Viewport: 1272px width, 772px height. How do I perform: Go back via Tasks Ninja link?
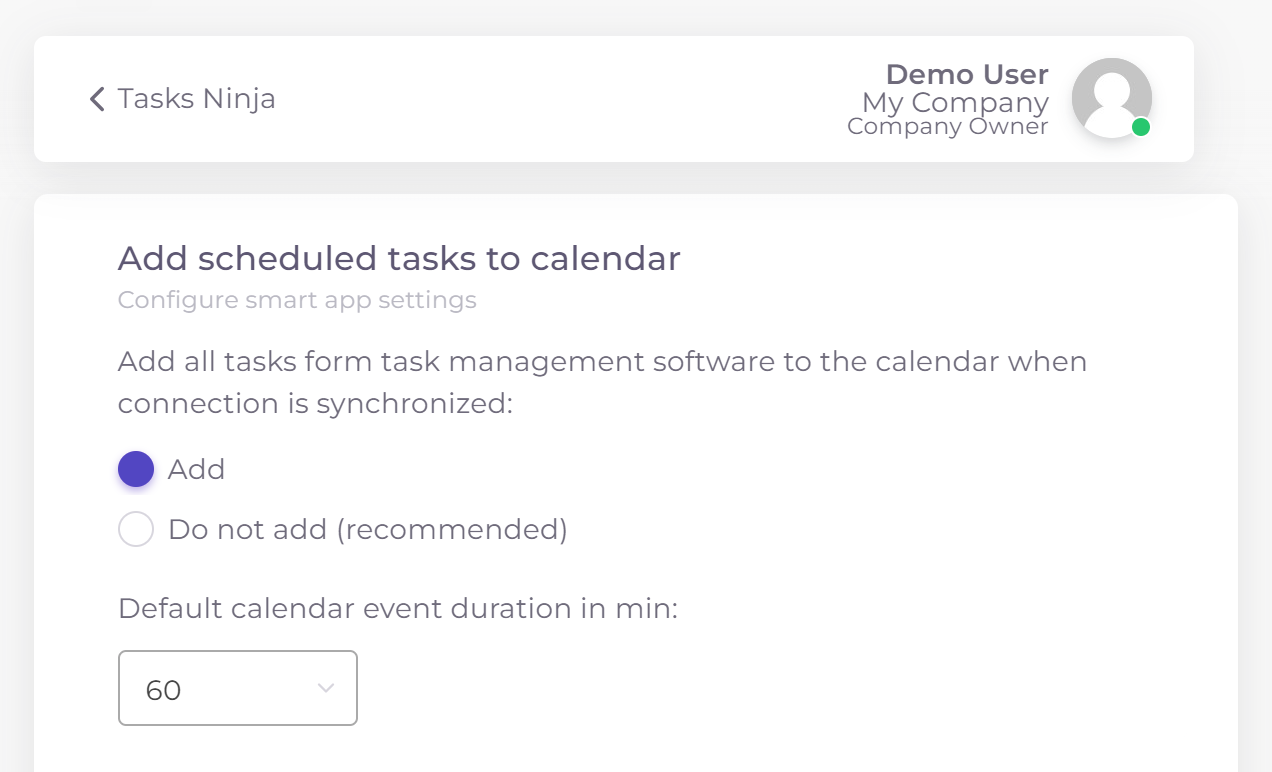[x=196, y=99]
